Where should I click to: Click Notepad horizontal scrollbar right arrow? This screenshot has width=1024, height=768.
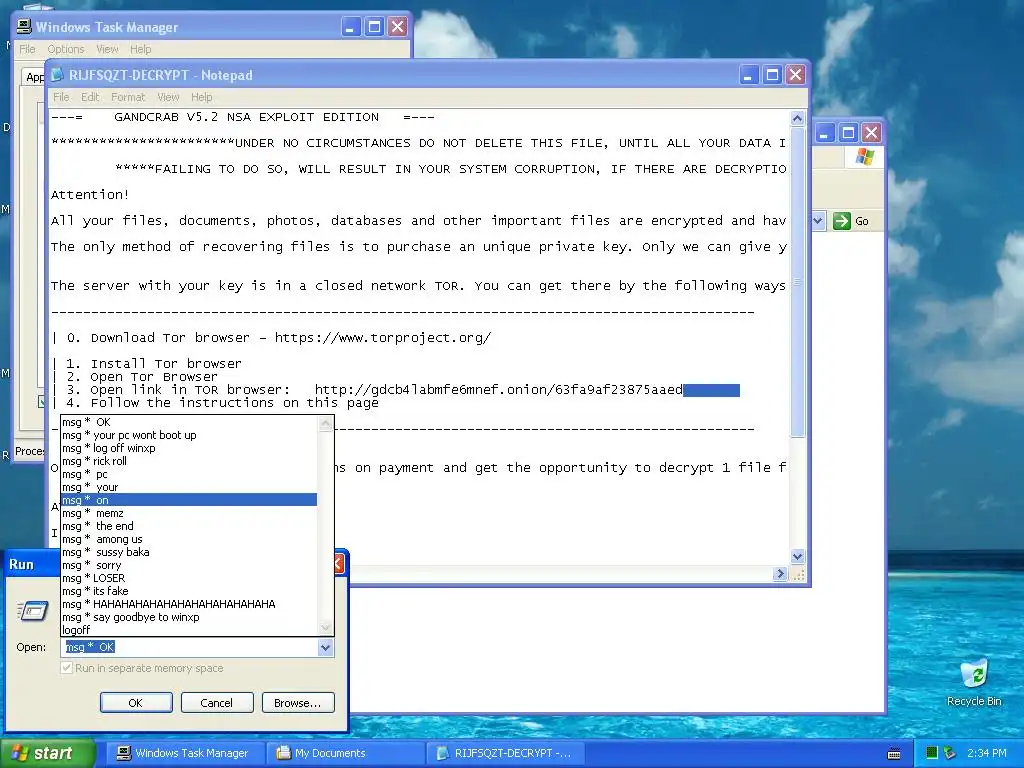point(780,573)
